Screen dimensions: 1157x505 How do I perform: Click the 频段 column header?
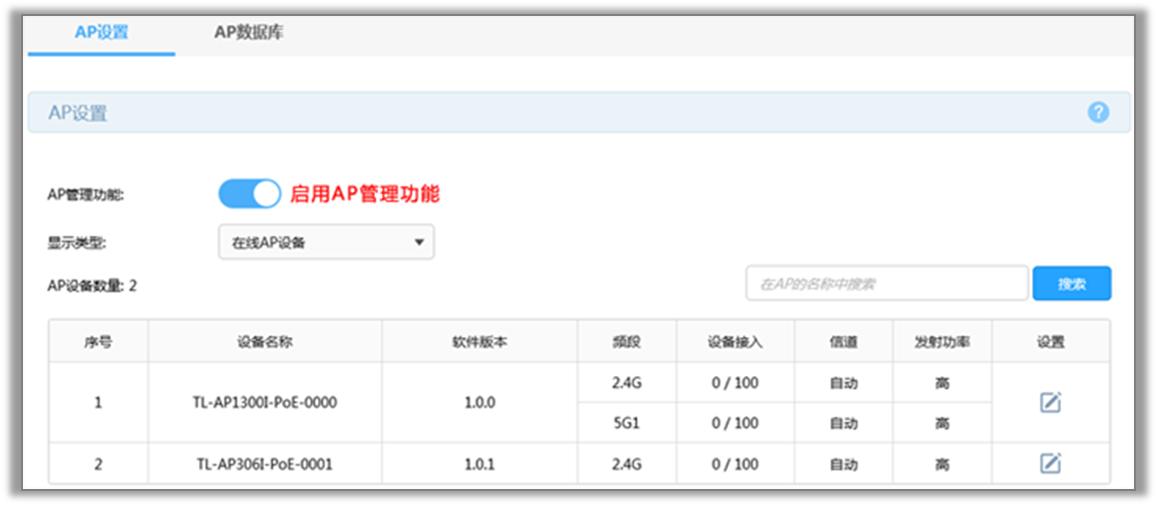coord(627,342)
